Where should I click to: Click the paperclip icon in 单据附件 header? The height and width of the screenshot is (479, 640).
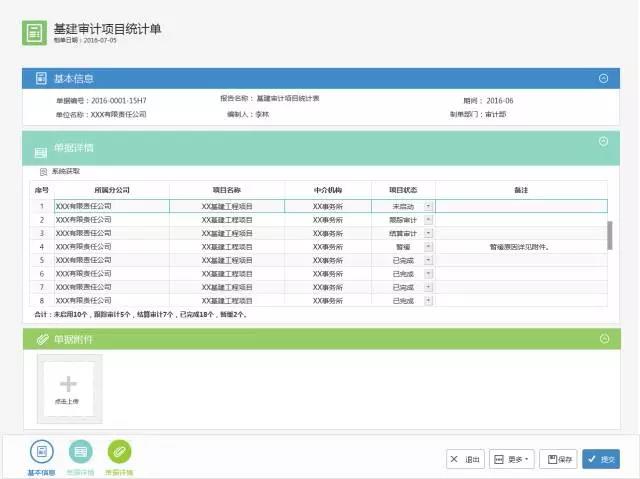pyautogui.click(x=41, y=340)
